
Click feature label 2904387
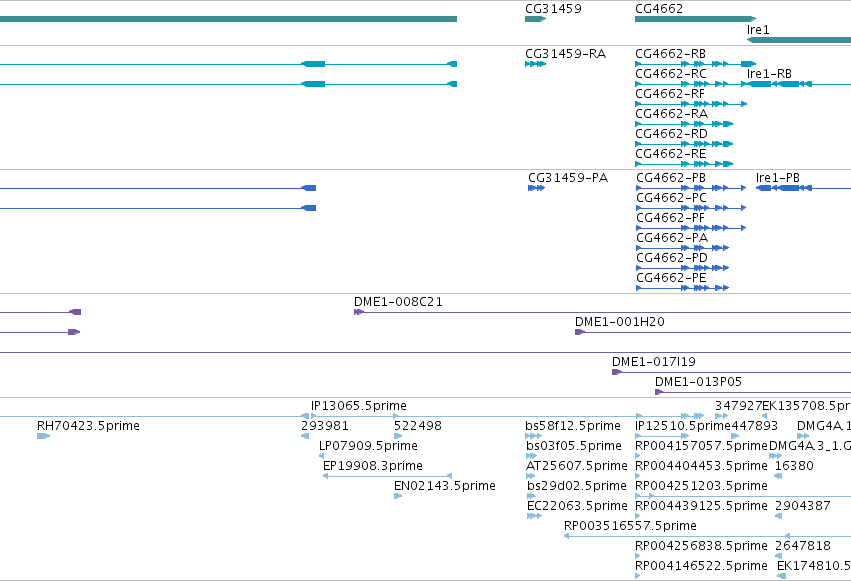tap(803, 507)
